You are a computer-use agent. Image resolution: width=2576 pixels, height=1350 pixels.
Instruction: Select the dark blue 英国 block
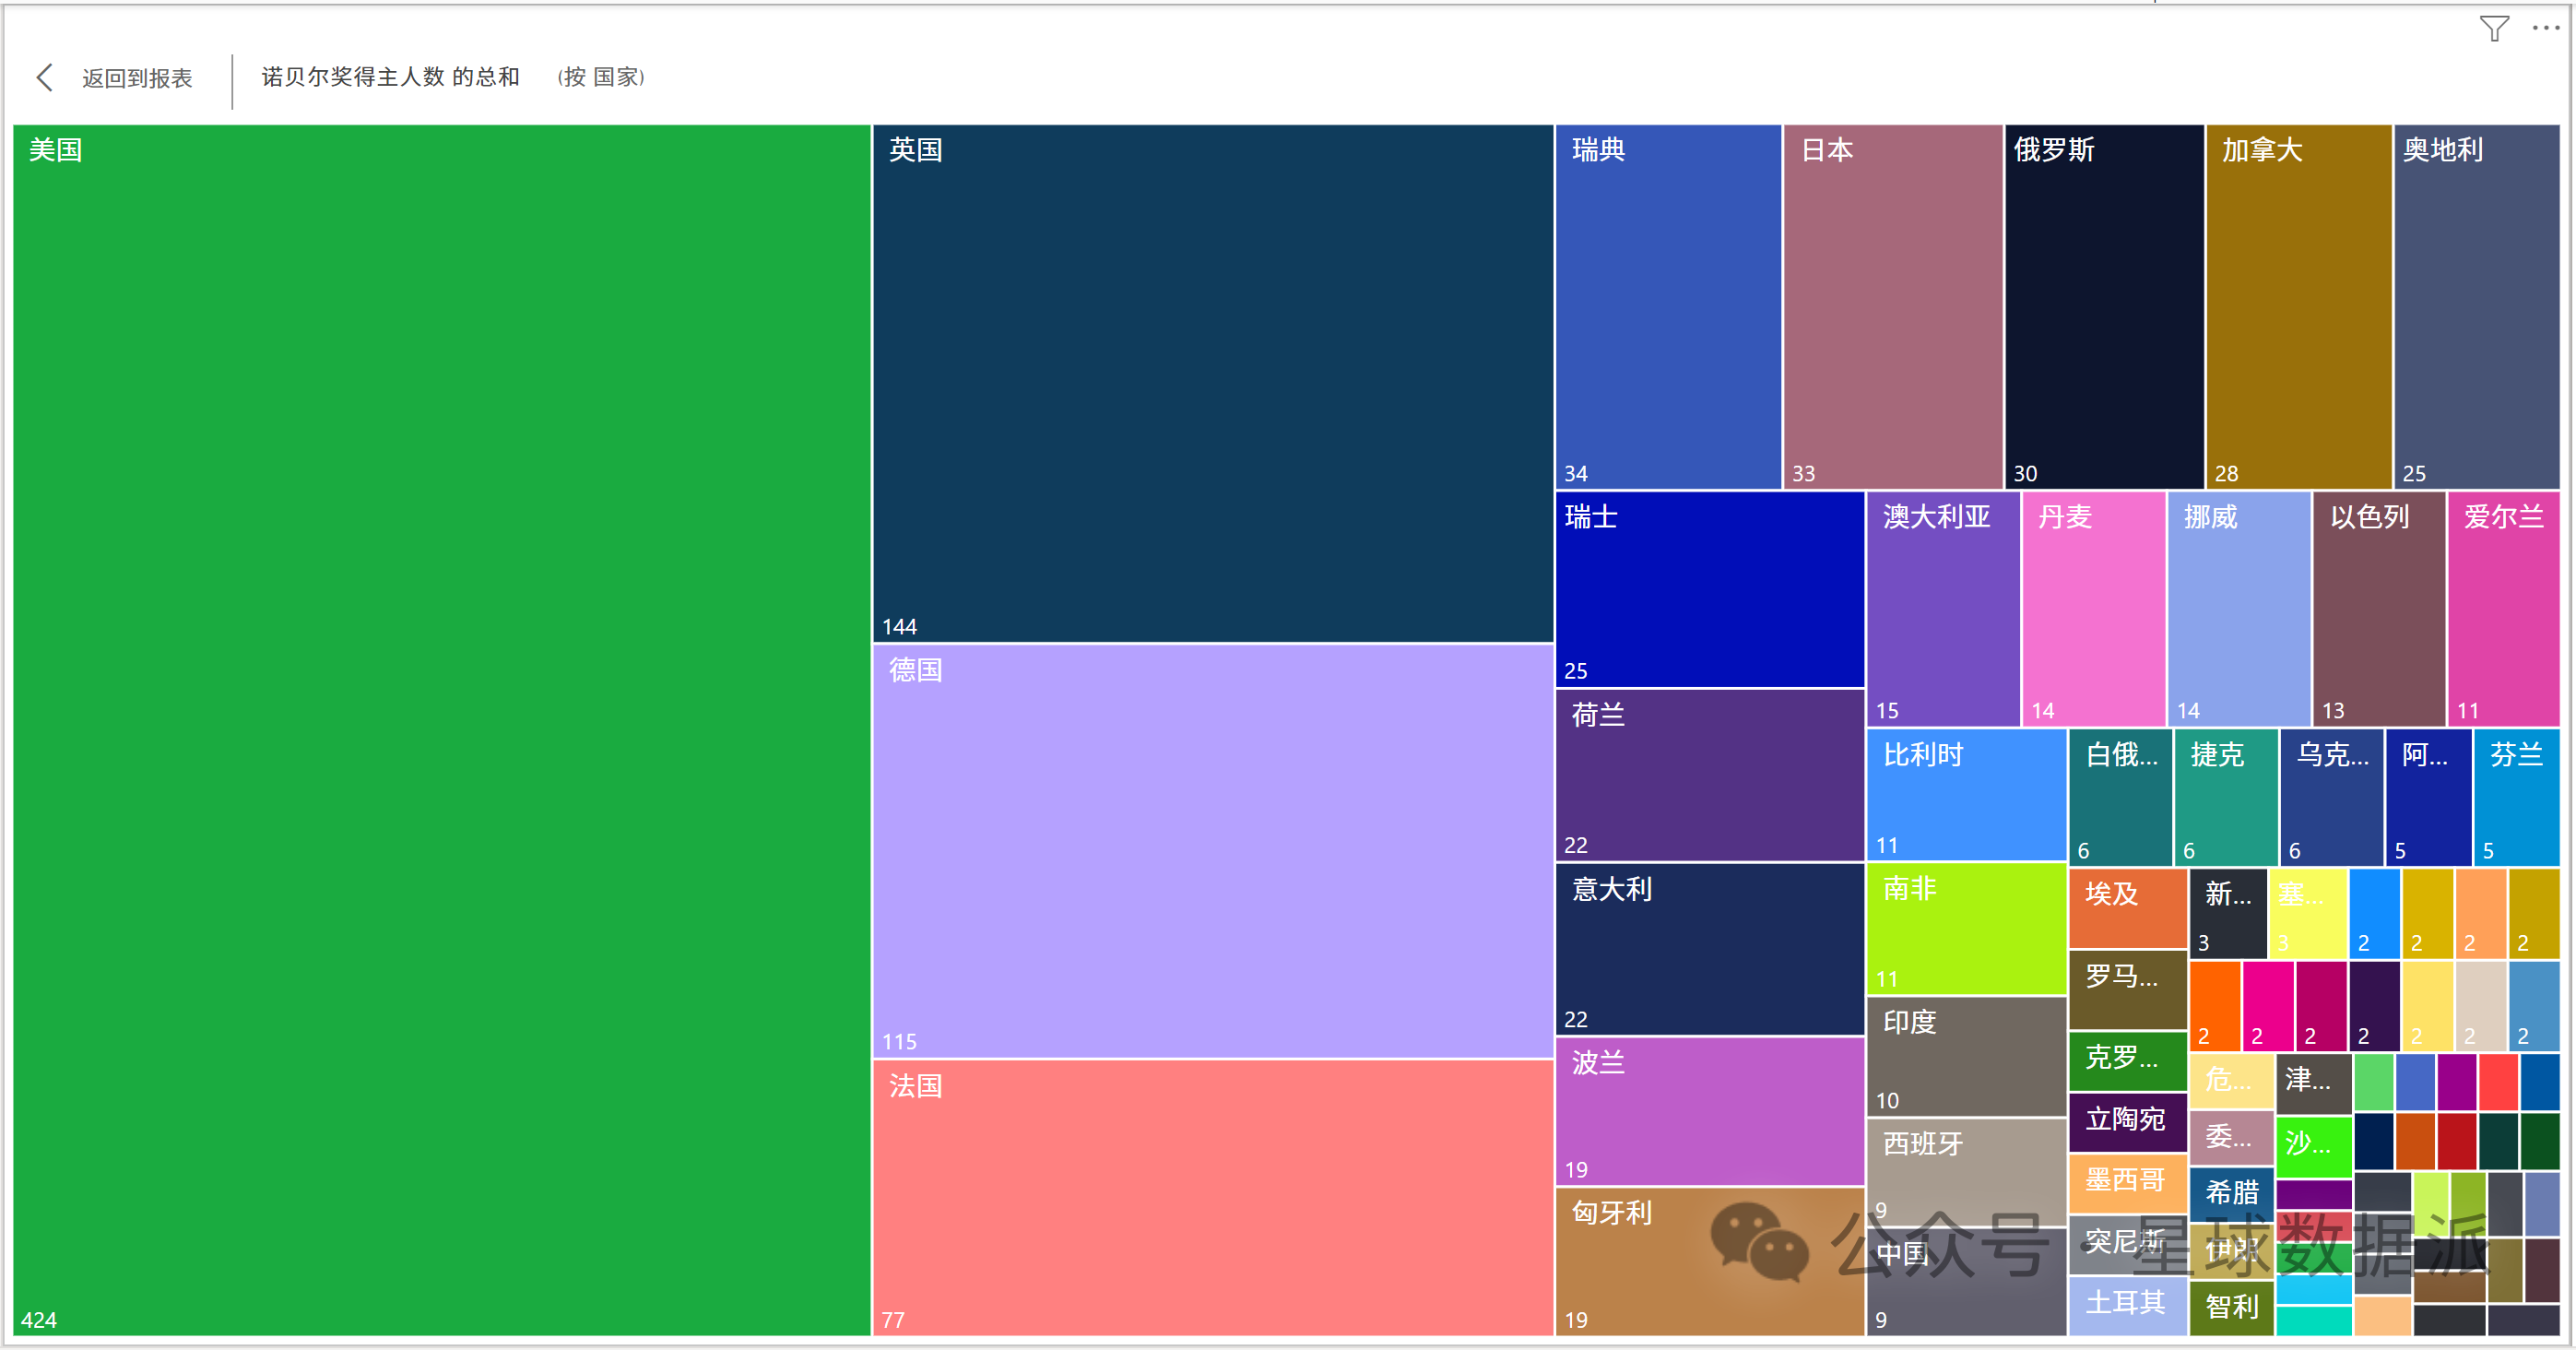[1212, 382]
